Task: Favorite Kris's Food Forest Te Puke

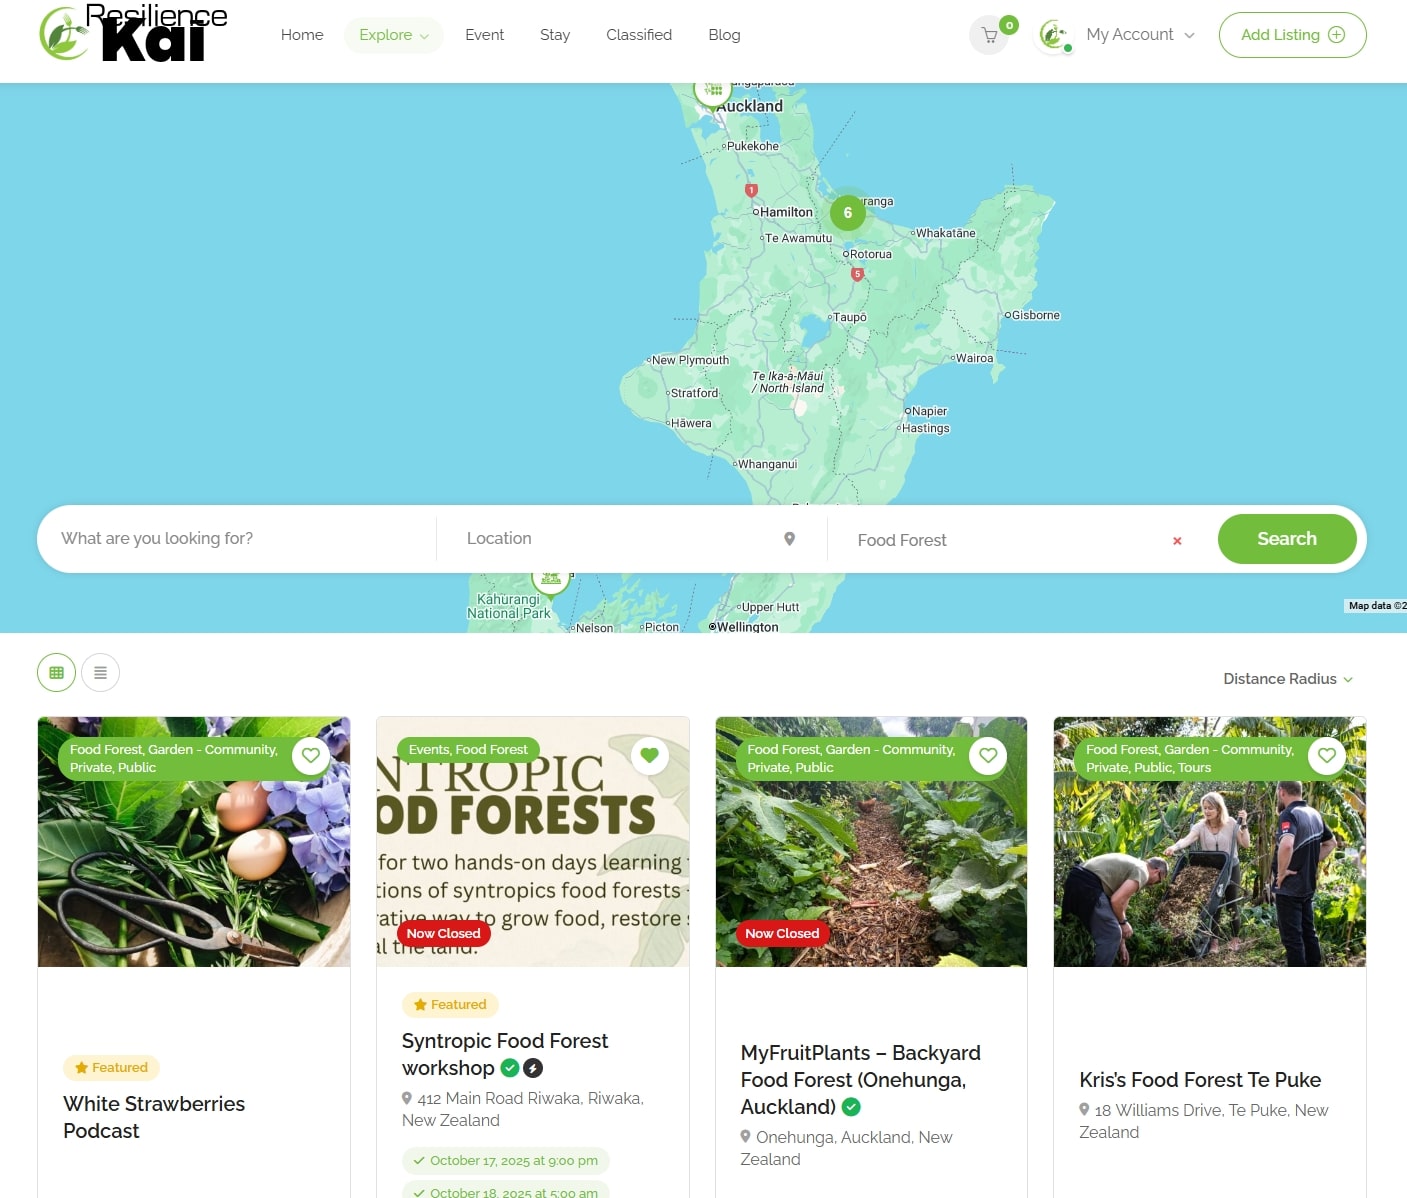Action: pos(1327,756)
